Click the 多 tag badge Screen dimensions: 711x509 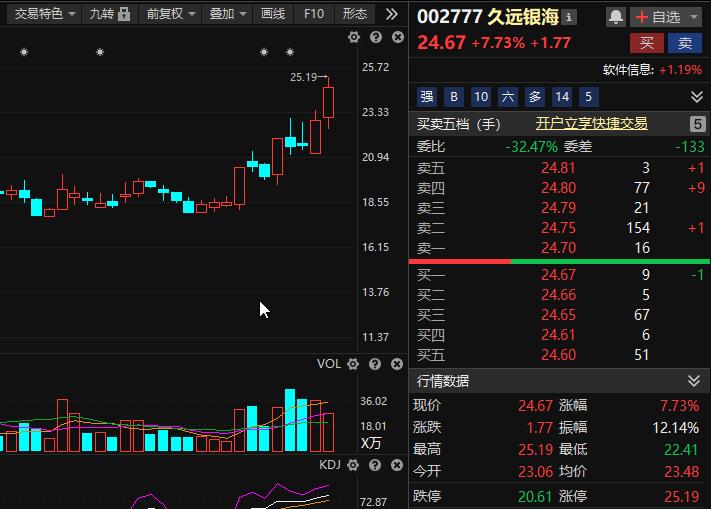click(535, 97)
